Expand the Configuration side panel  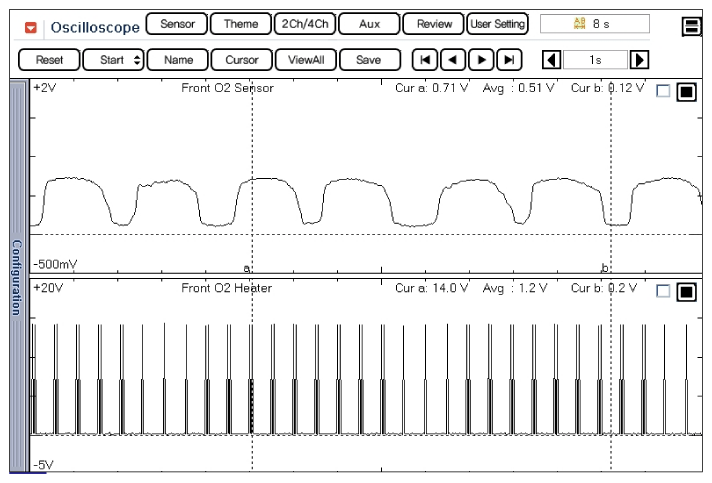pyautogui.click(x=16, y=275)
